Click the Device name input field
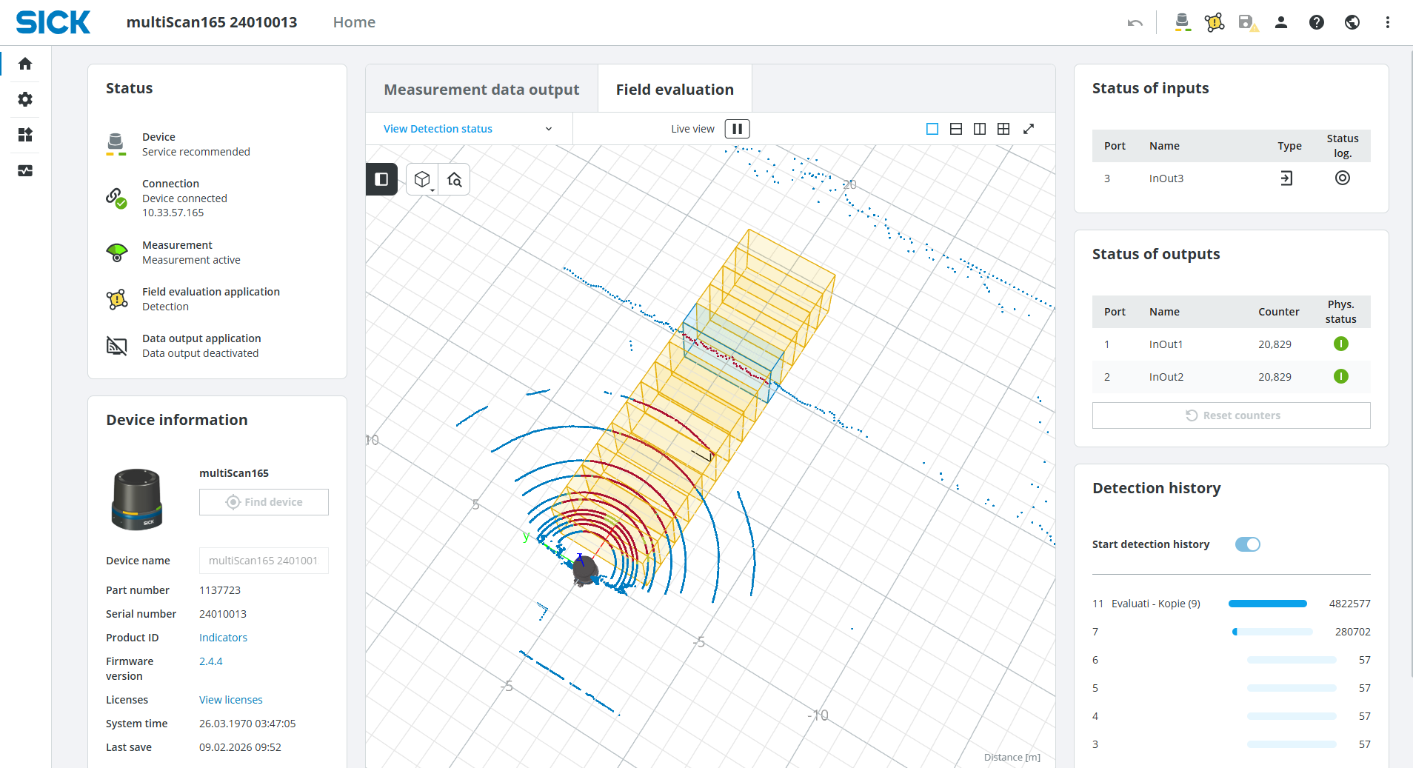The height and width of the screenshot is (768, 1413). 264,561
